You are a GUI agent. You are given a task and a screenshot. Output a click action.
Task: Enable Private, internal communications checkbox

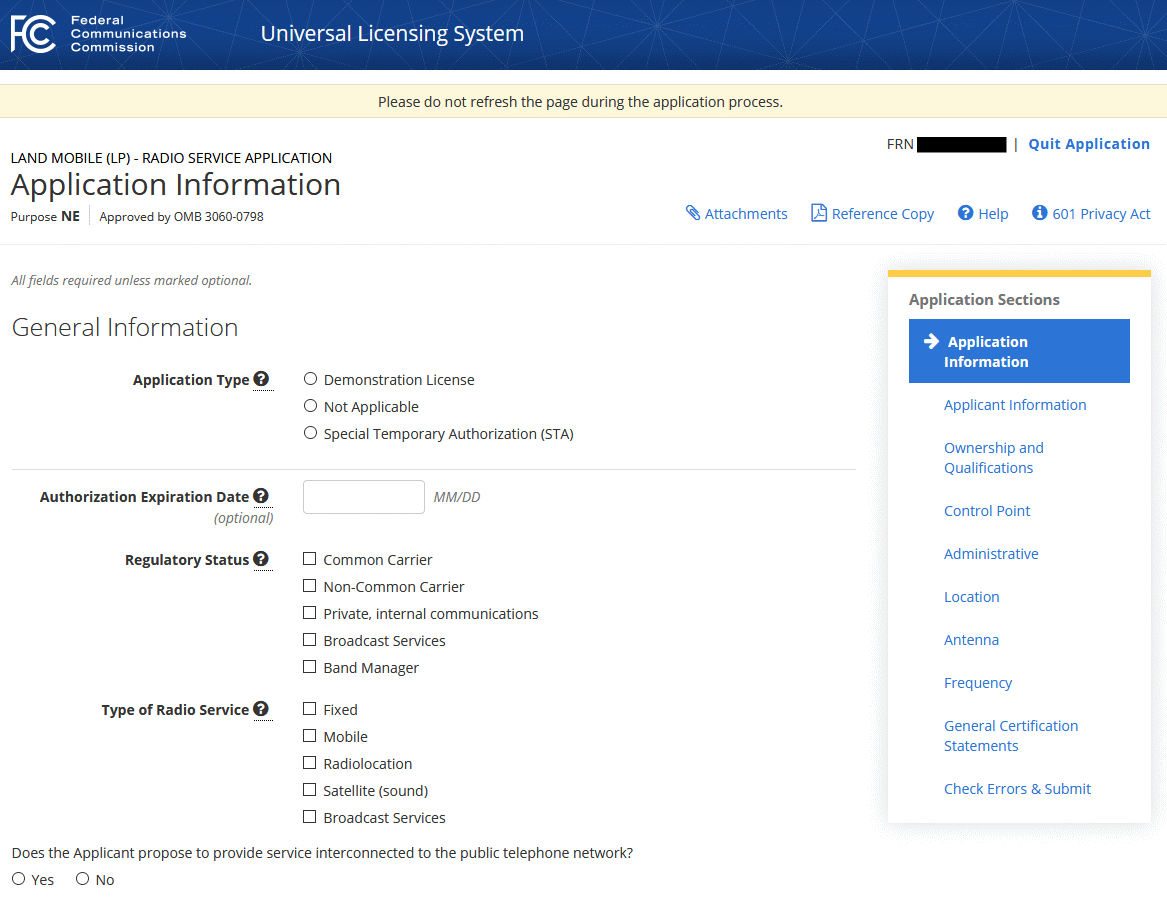[x=310, y=613]
